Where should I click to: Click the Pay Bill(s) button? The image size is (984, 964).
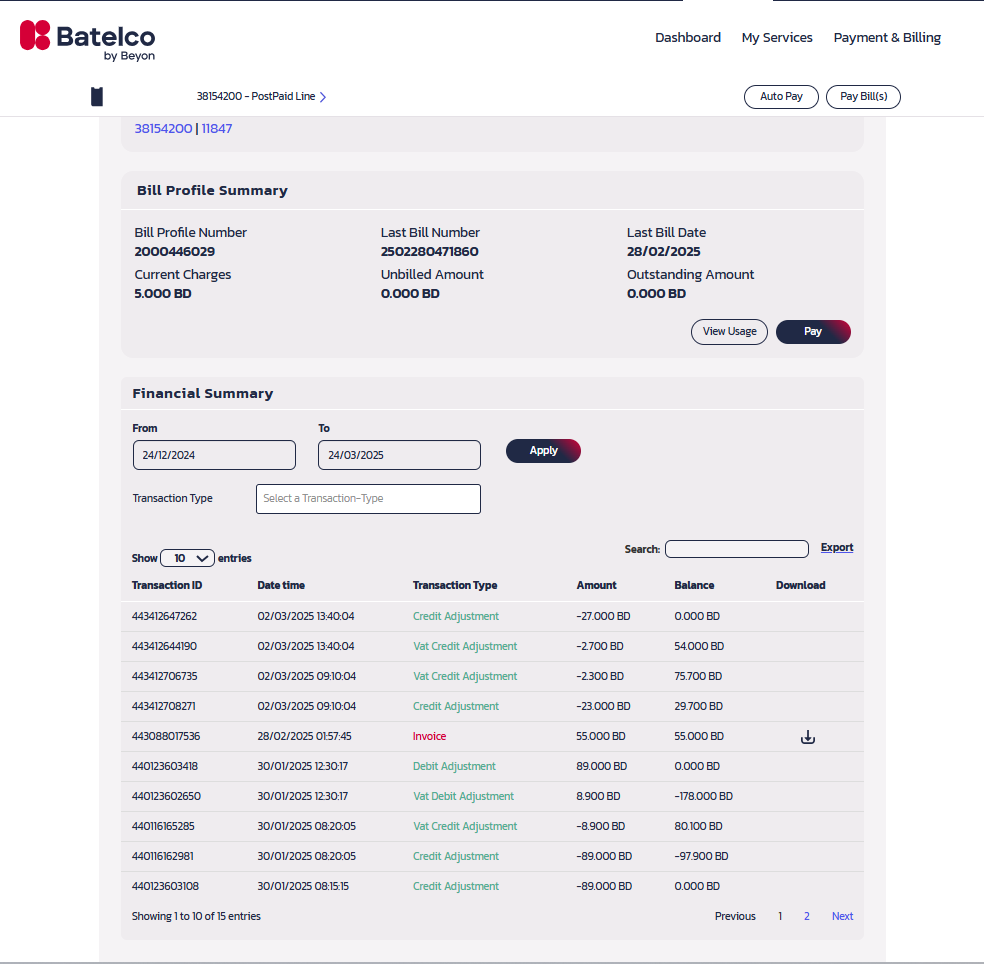864,97
